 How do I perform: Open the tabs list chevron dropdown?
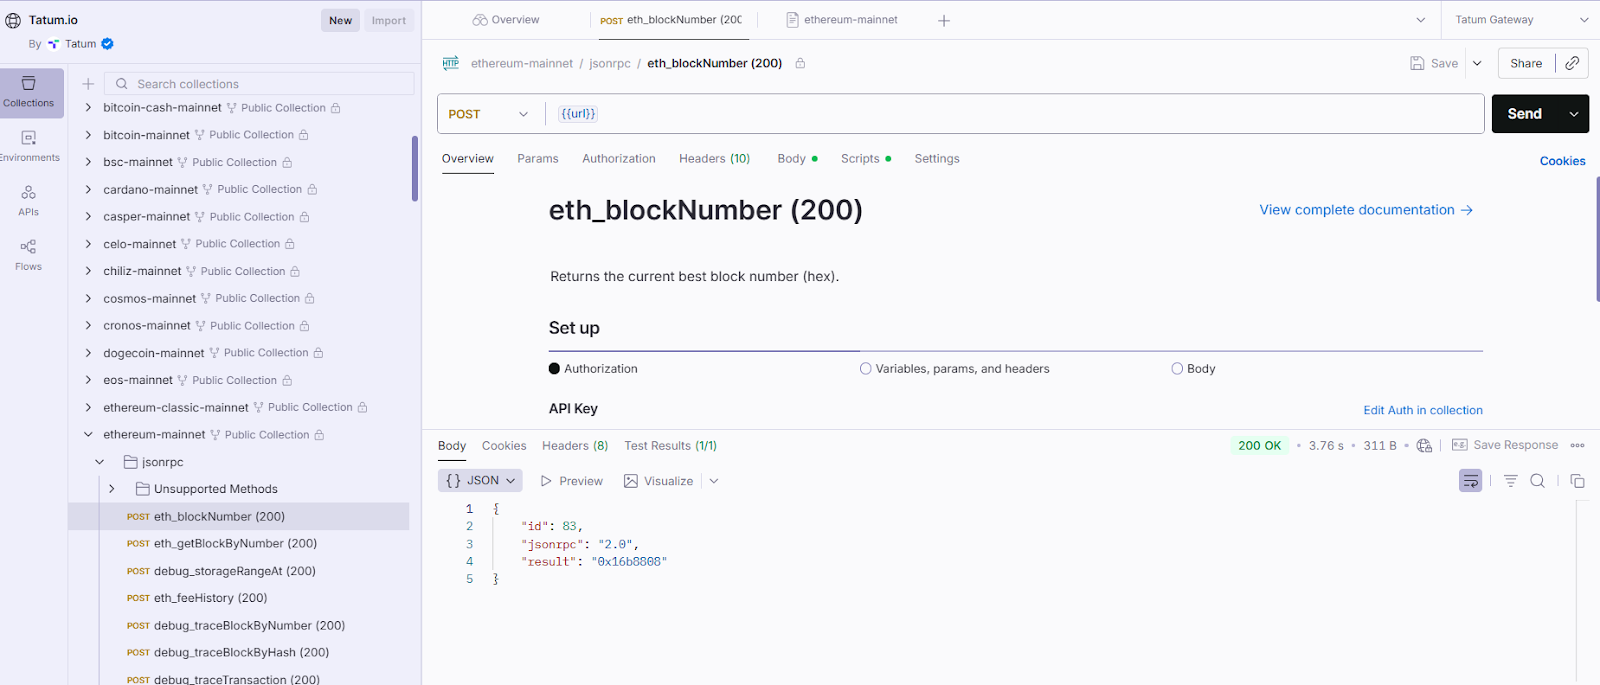coord(1421,20)
